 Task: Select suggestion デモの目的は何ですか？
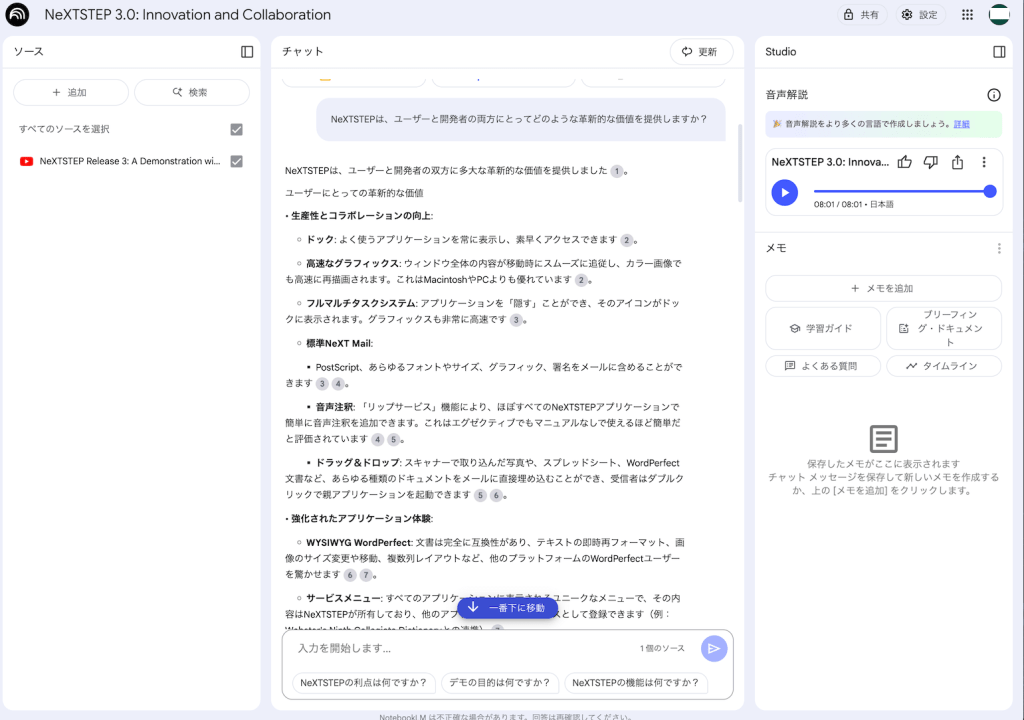click(500, 683)
